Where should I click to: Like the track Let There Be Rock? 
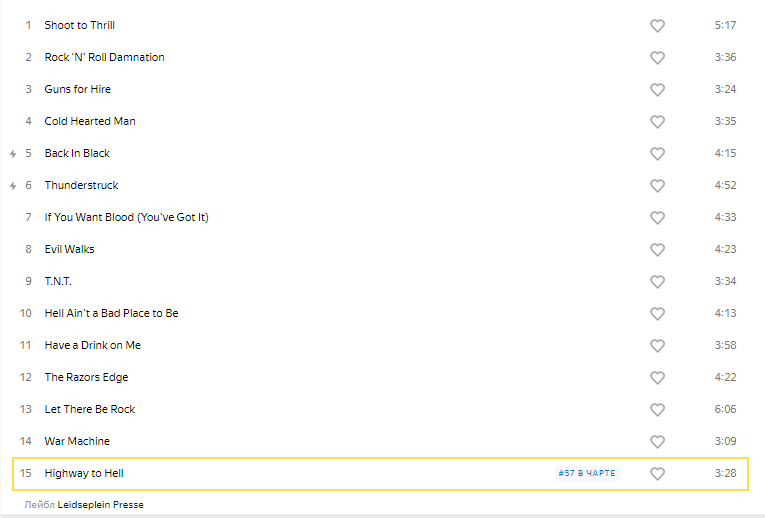click(657, 410)
